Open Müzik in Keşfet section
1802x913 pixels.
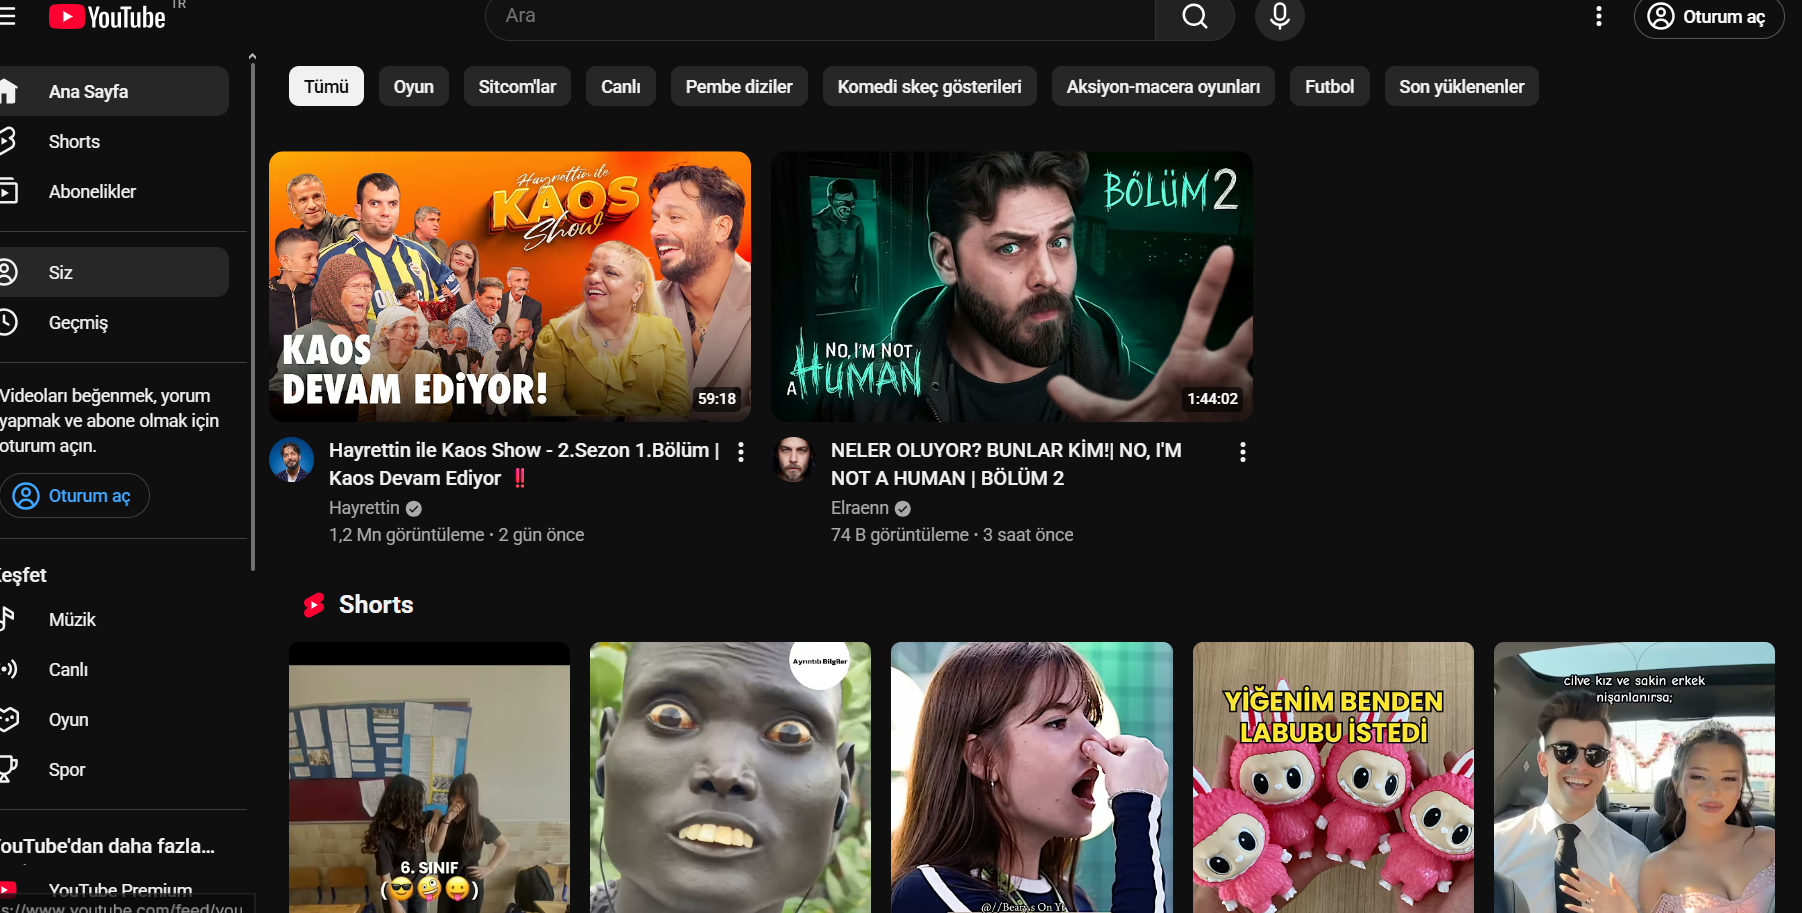click(x=114, y=619)
